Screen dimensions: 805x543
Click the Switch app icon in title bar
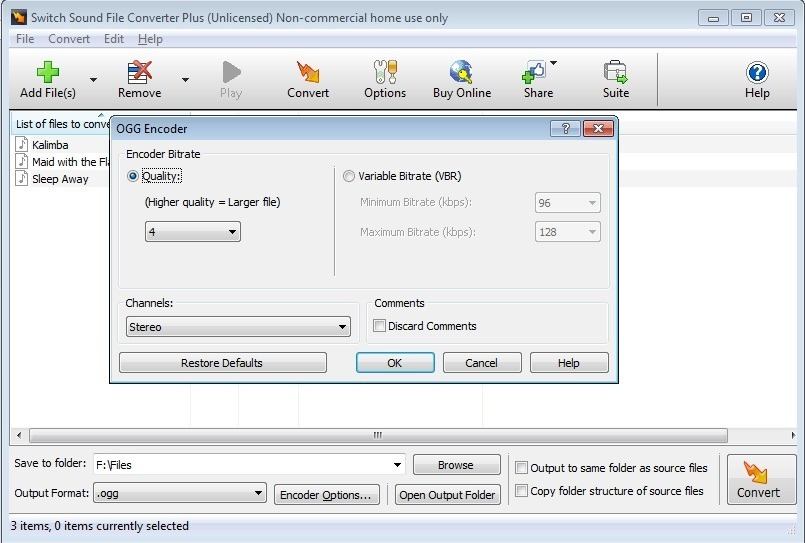[19, 17]
